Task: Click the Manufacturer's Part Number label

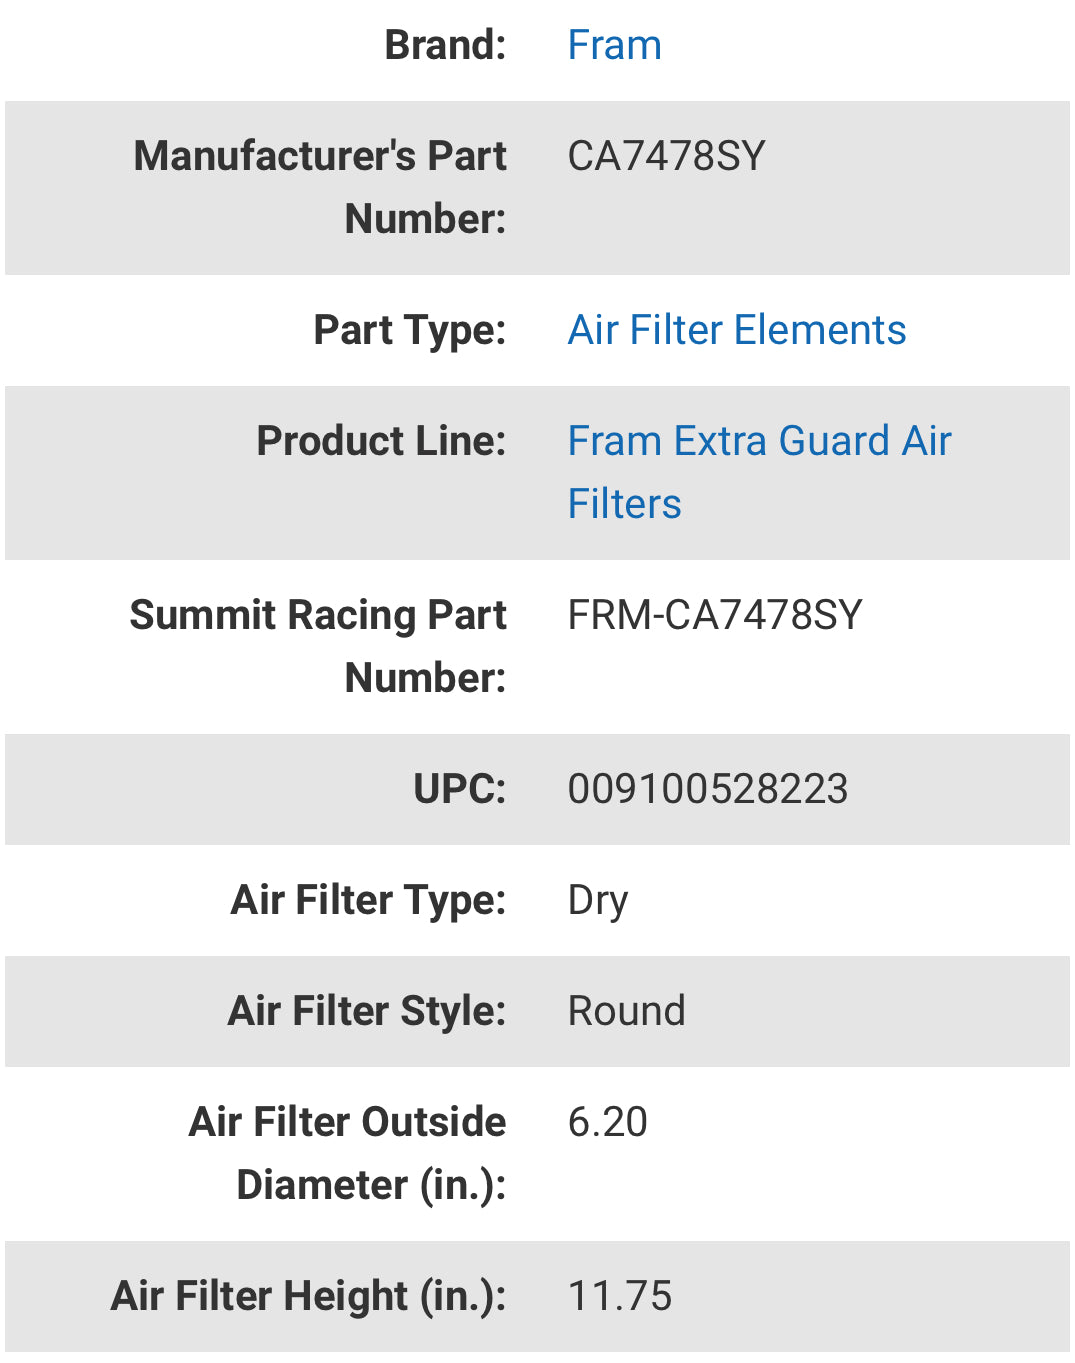Action: pyautogui.click(x=321, y=187)
